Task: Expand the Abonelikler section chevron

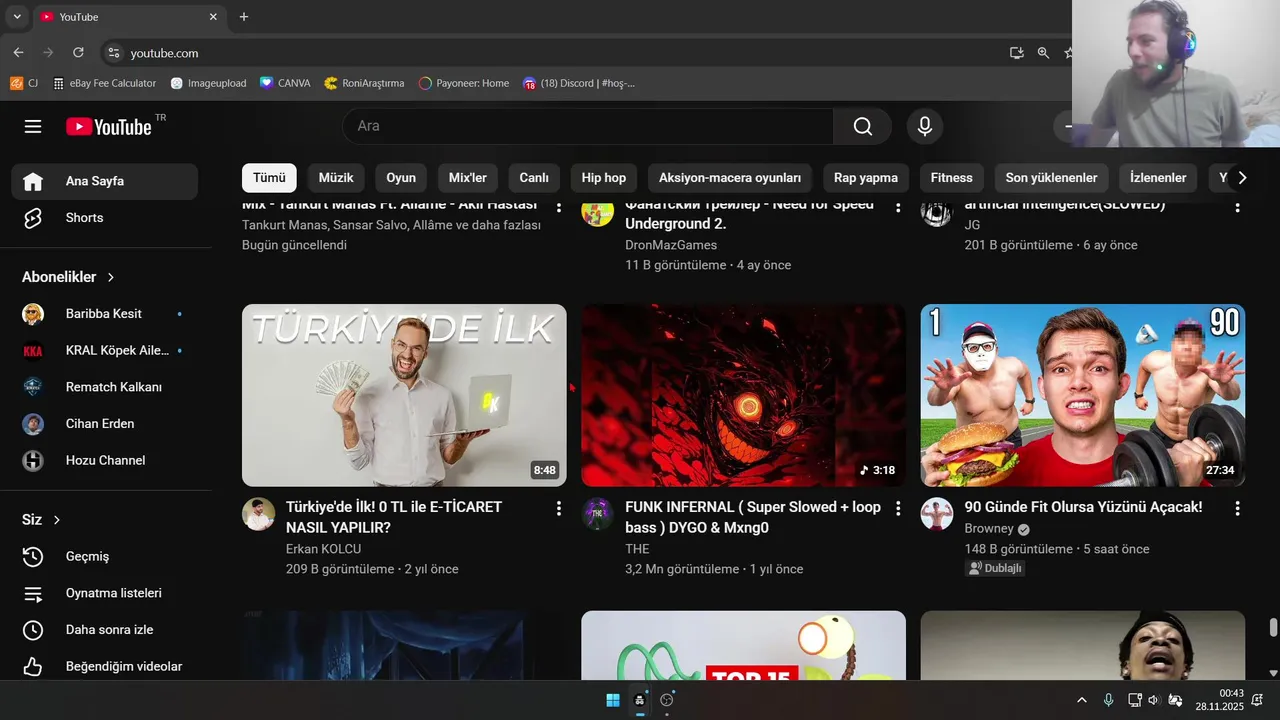Action: pos(111,277)
